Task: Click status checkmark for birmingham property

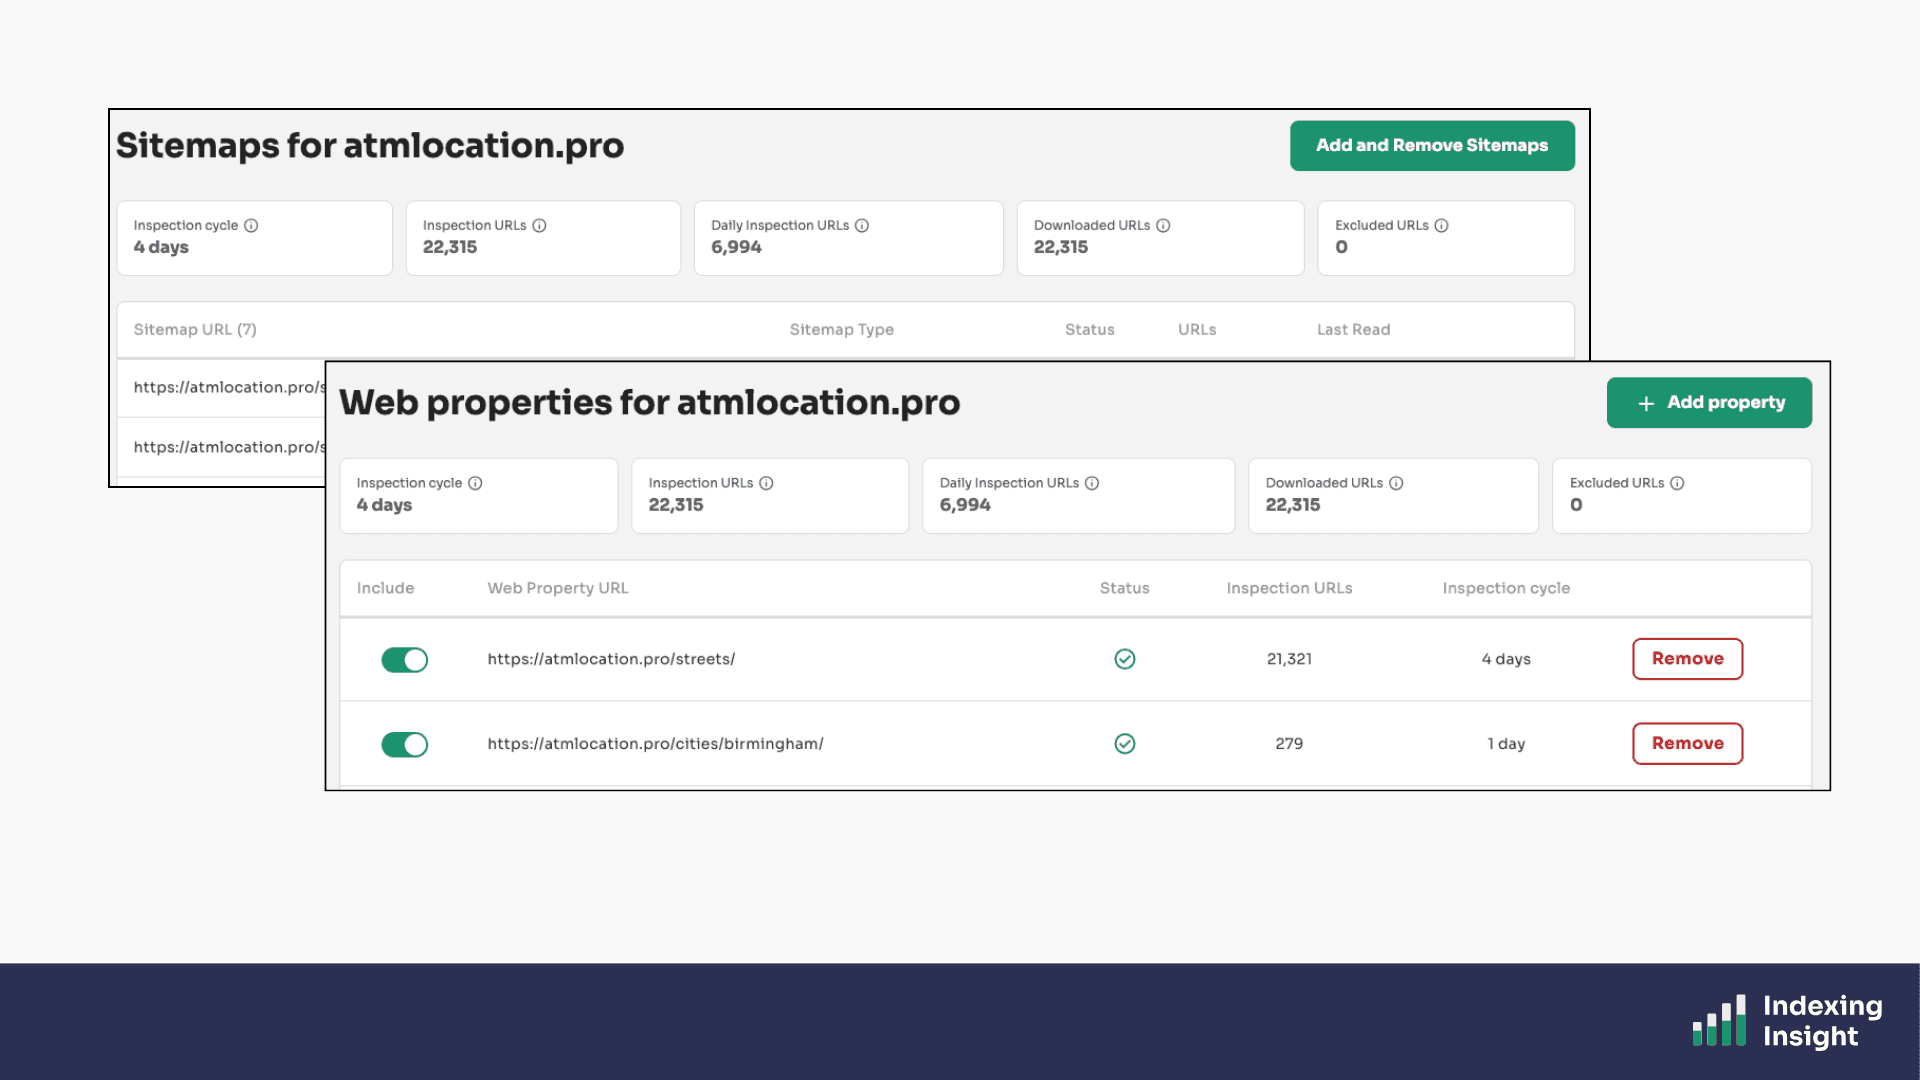Action: click(x=1125, y=744)
